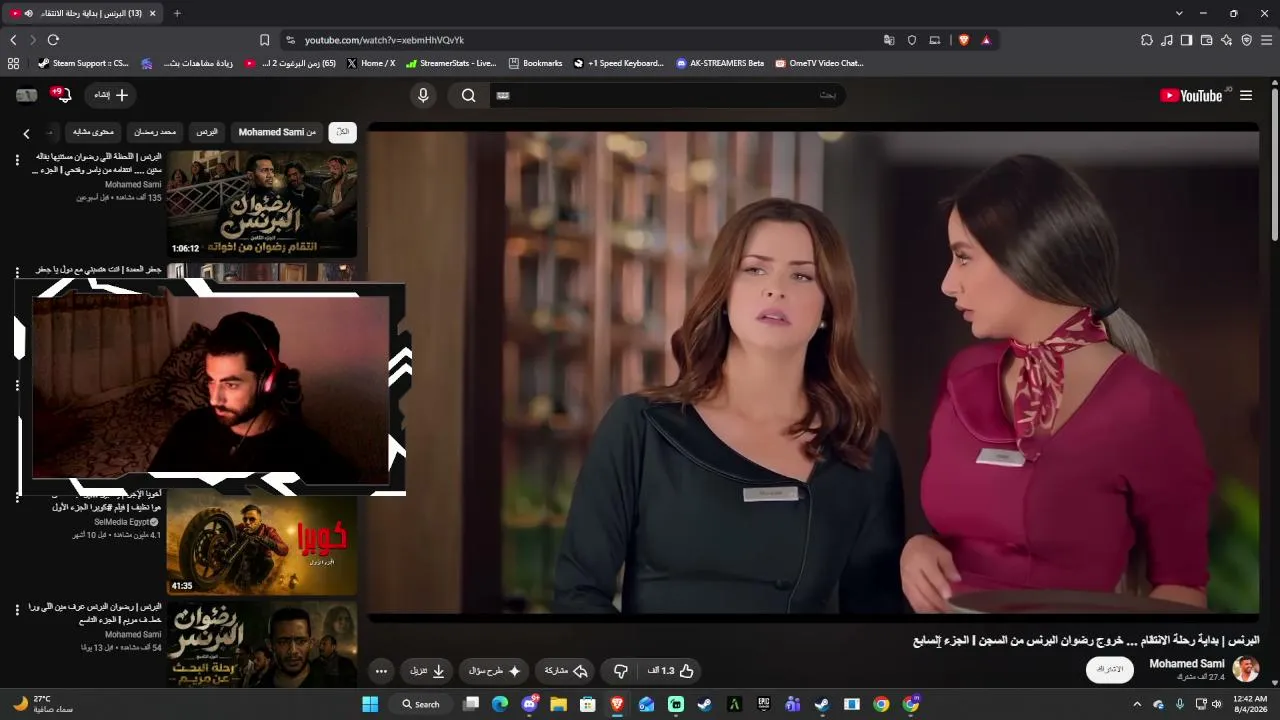Image resolution: width=1280 pixels, height=720 pixels.
Task: Open the apps grid in bookmarks bar
Action: pyautogui.click(x=13, y=63)
